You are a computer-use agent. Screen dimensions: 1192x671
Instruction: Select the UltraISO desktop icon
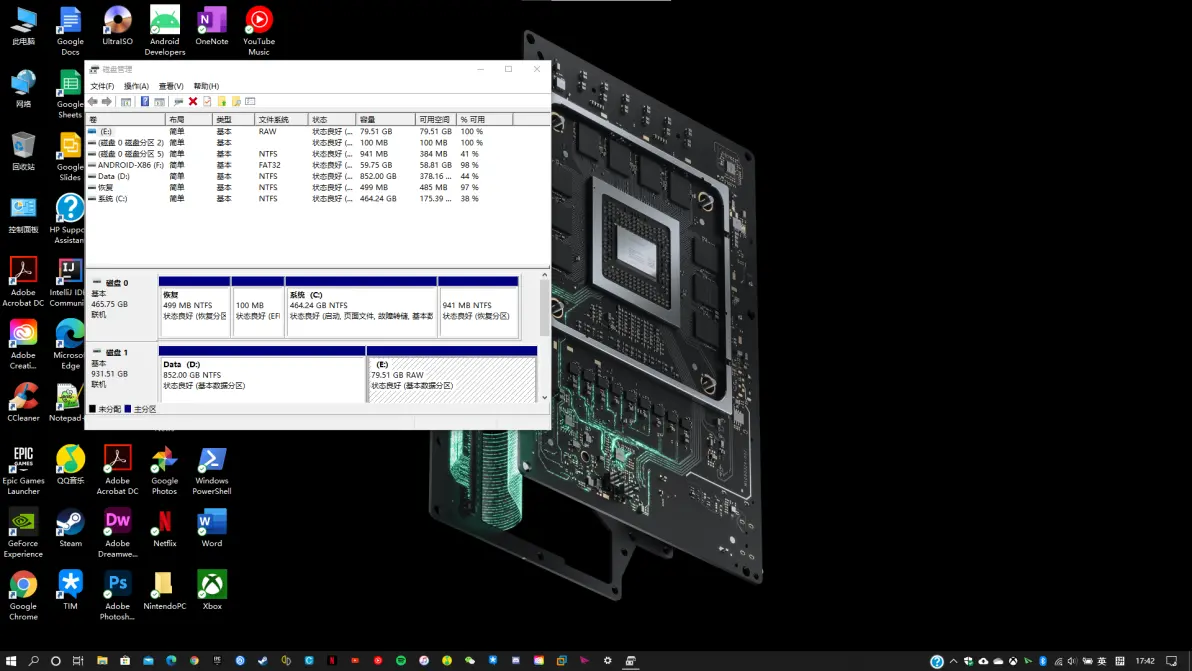[x=117, y=24]
